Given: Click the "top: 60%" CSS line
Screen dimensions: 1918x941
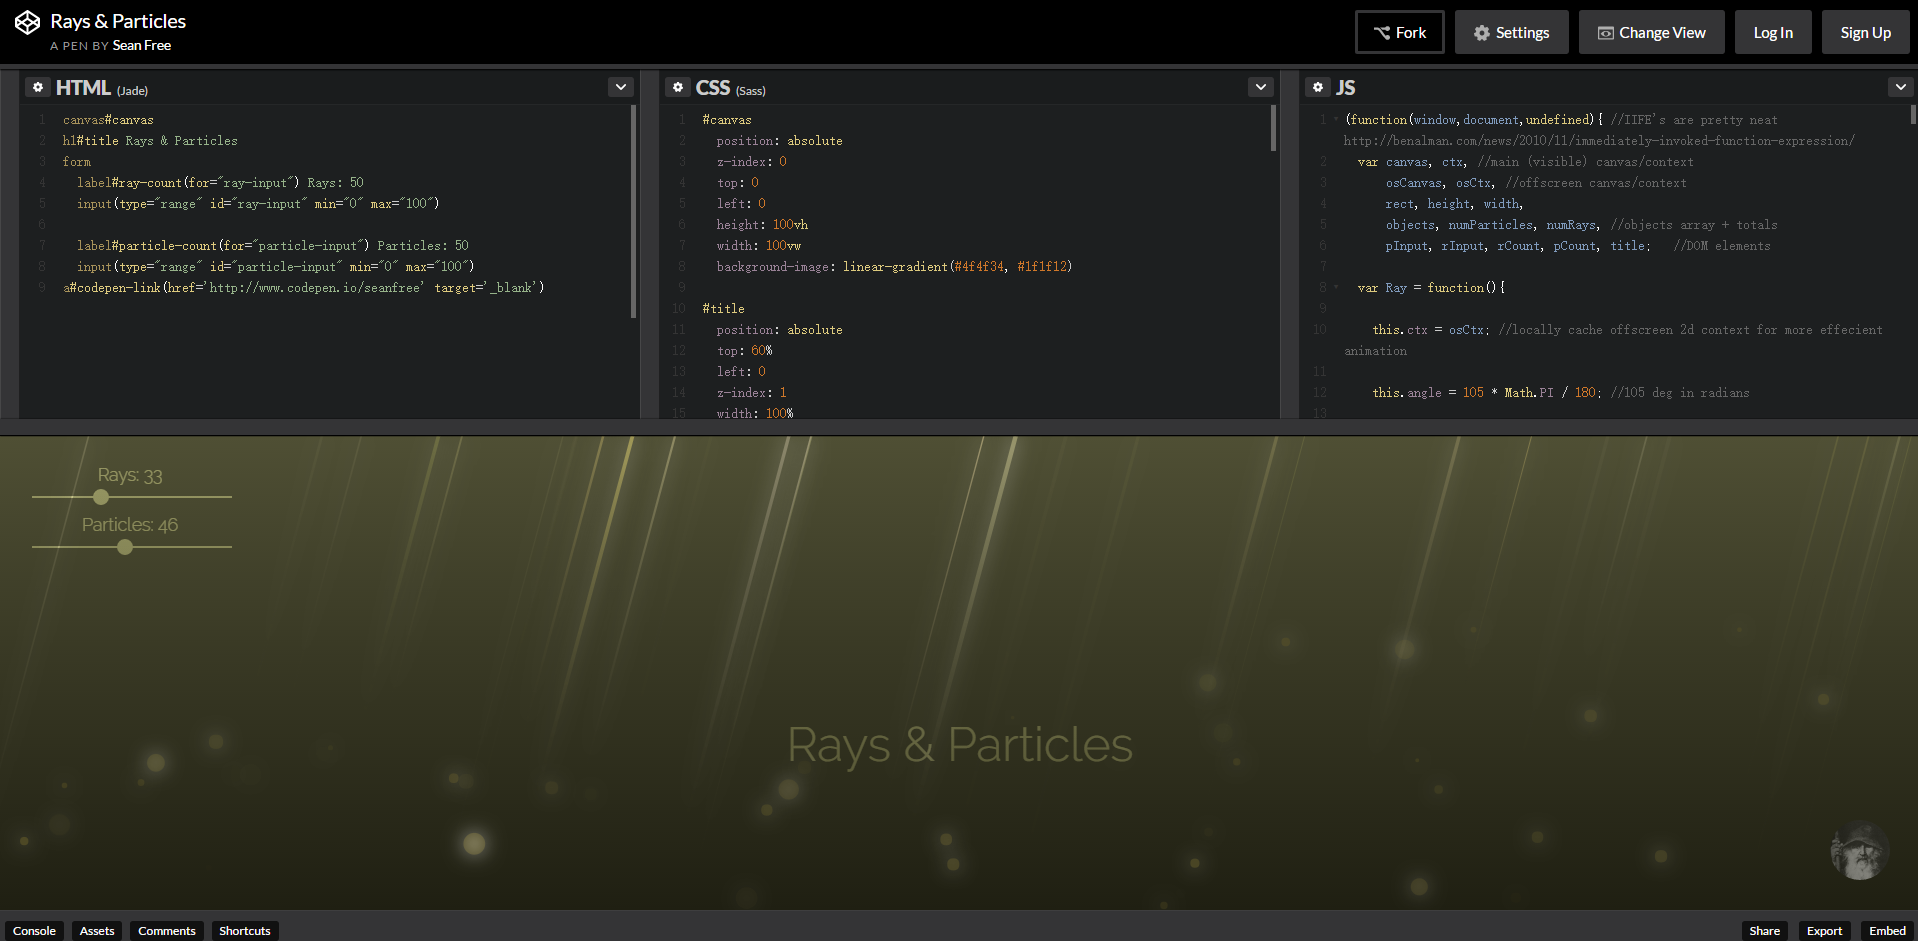Looking at the screenshot, I should pyautogui.click(x=744, y=351).
